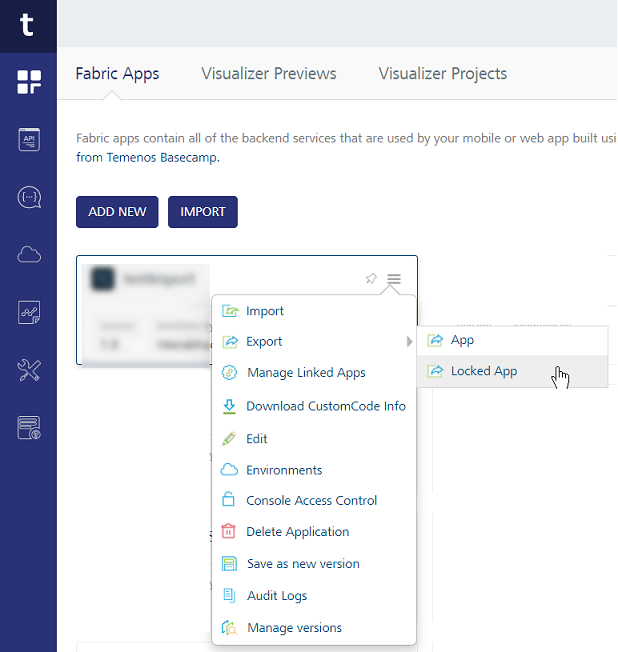This screenshot has height=652, width=618.
Task: Expand the Export submenu arrow
Action: (x=410, y=342)
